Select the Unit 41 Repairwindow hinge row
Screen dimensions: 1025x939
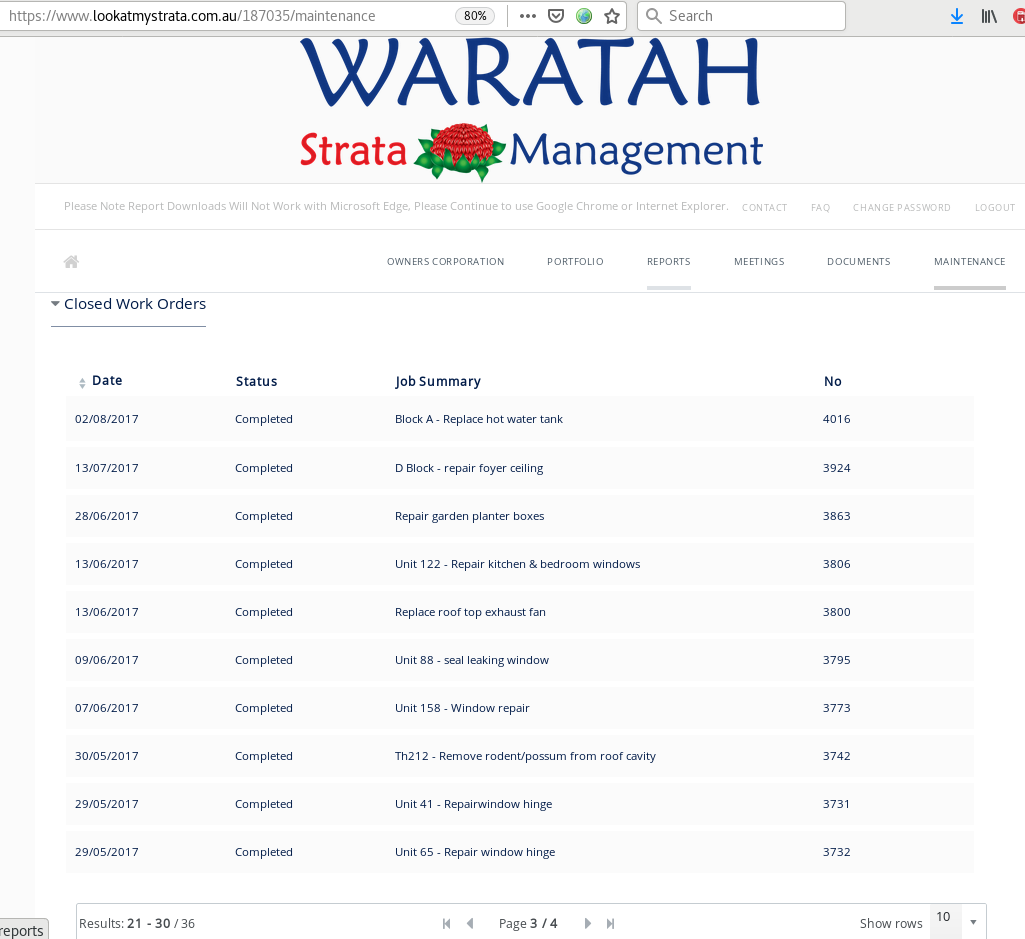tap(520, 804)
